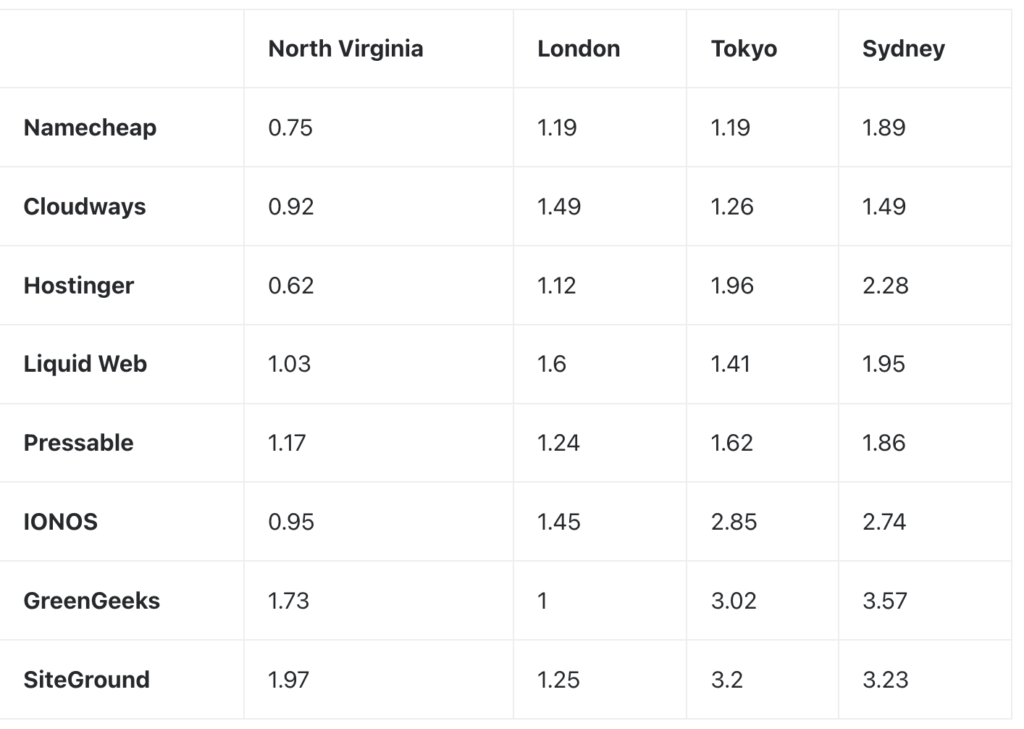Click GreenGeeks' London value 1
The width and height of the screenshot is (1024, 729).
[543, 601]
